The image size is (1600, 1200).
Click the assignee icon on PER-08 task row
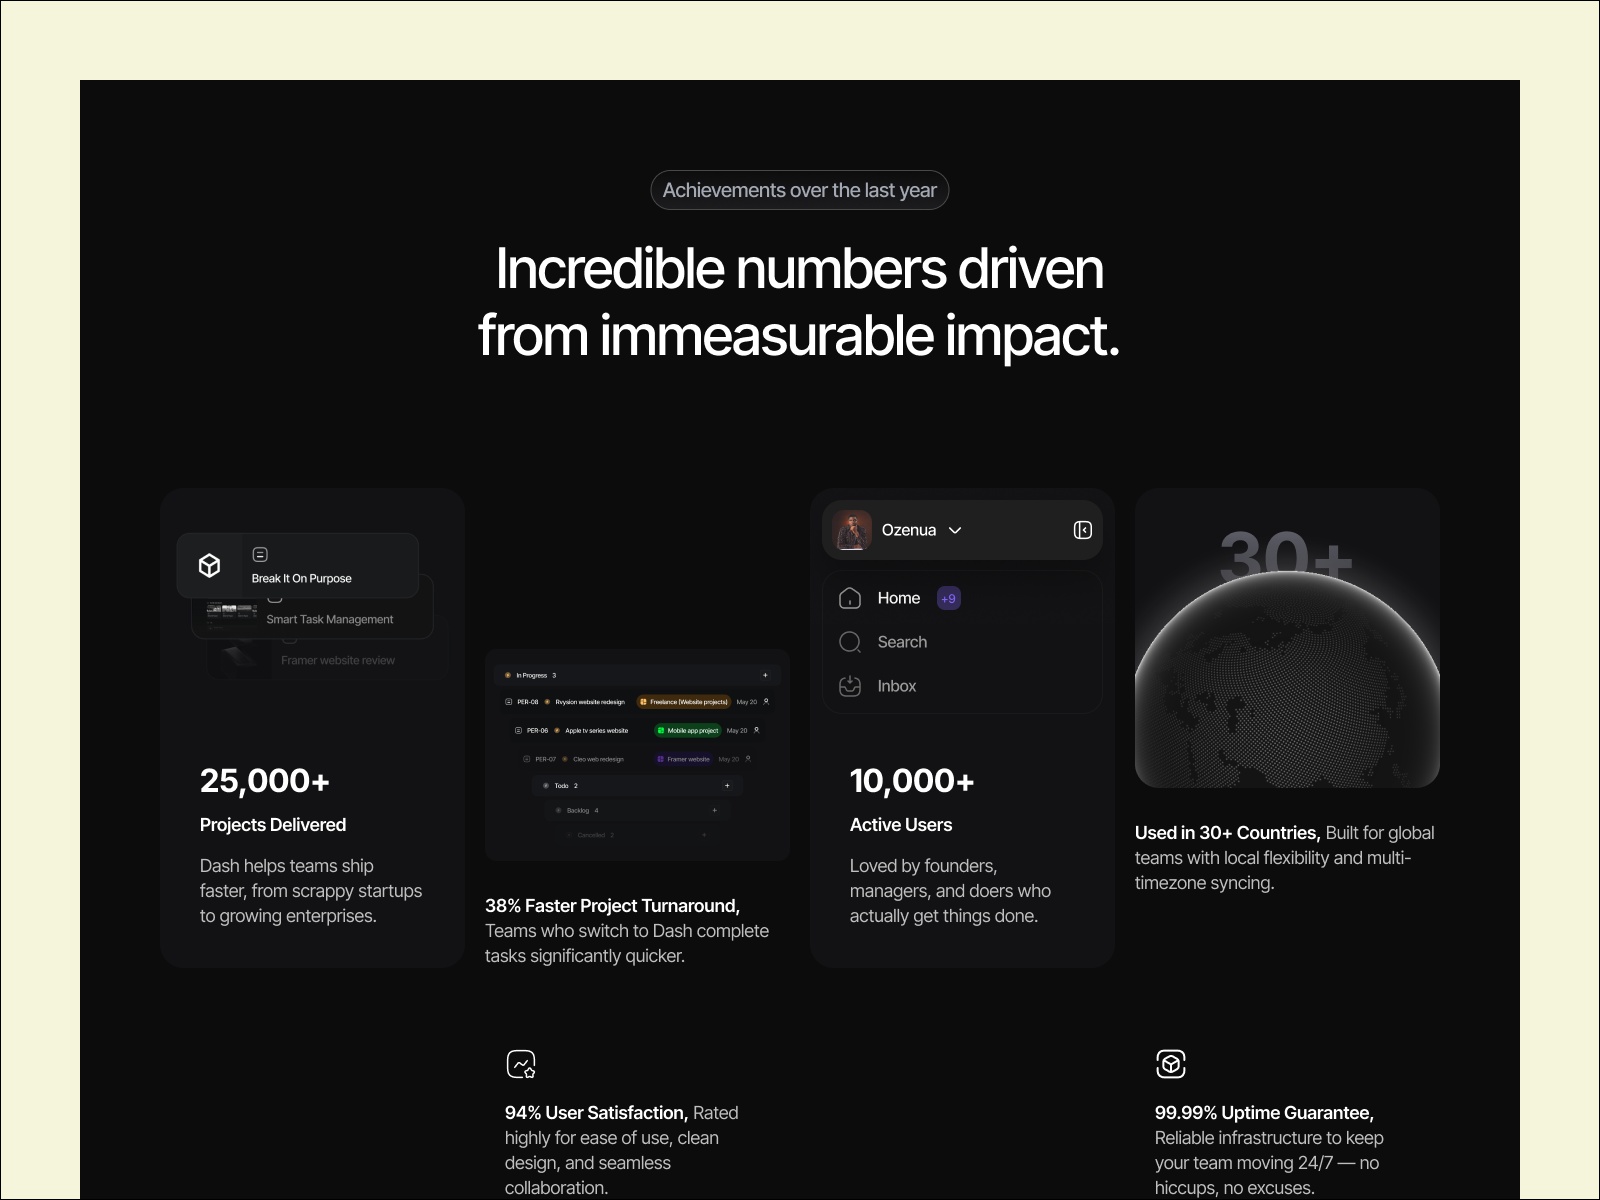point(767,702)
